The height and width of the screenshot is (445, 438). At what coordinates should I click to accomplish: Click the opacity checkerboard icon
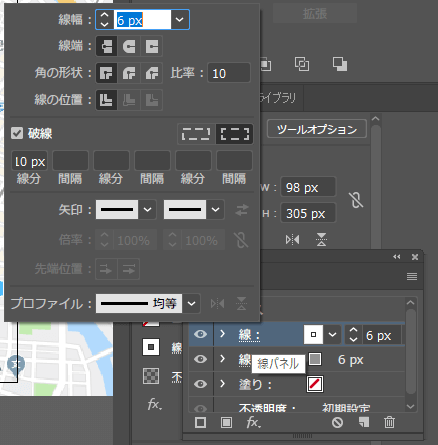(x=151, y=376)
